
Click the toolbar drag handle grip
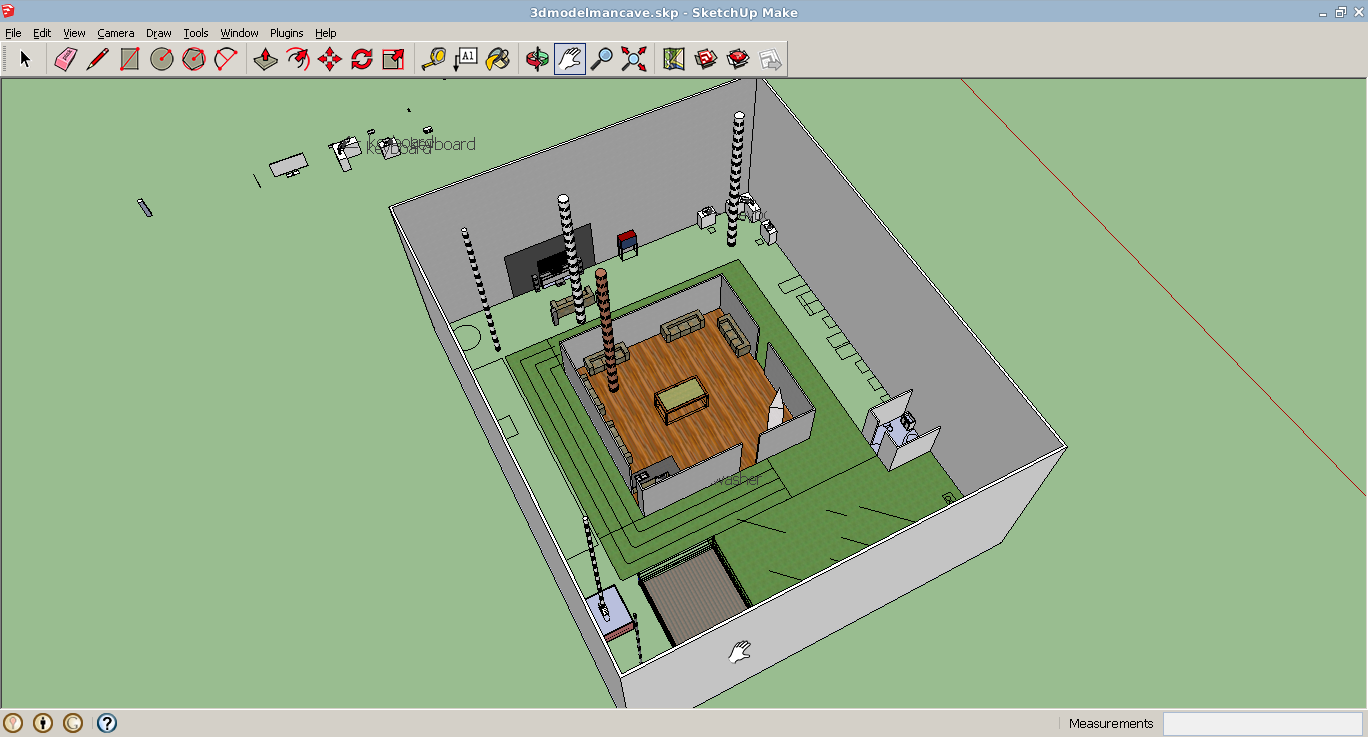click(5, 59)
